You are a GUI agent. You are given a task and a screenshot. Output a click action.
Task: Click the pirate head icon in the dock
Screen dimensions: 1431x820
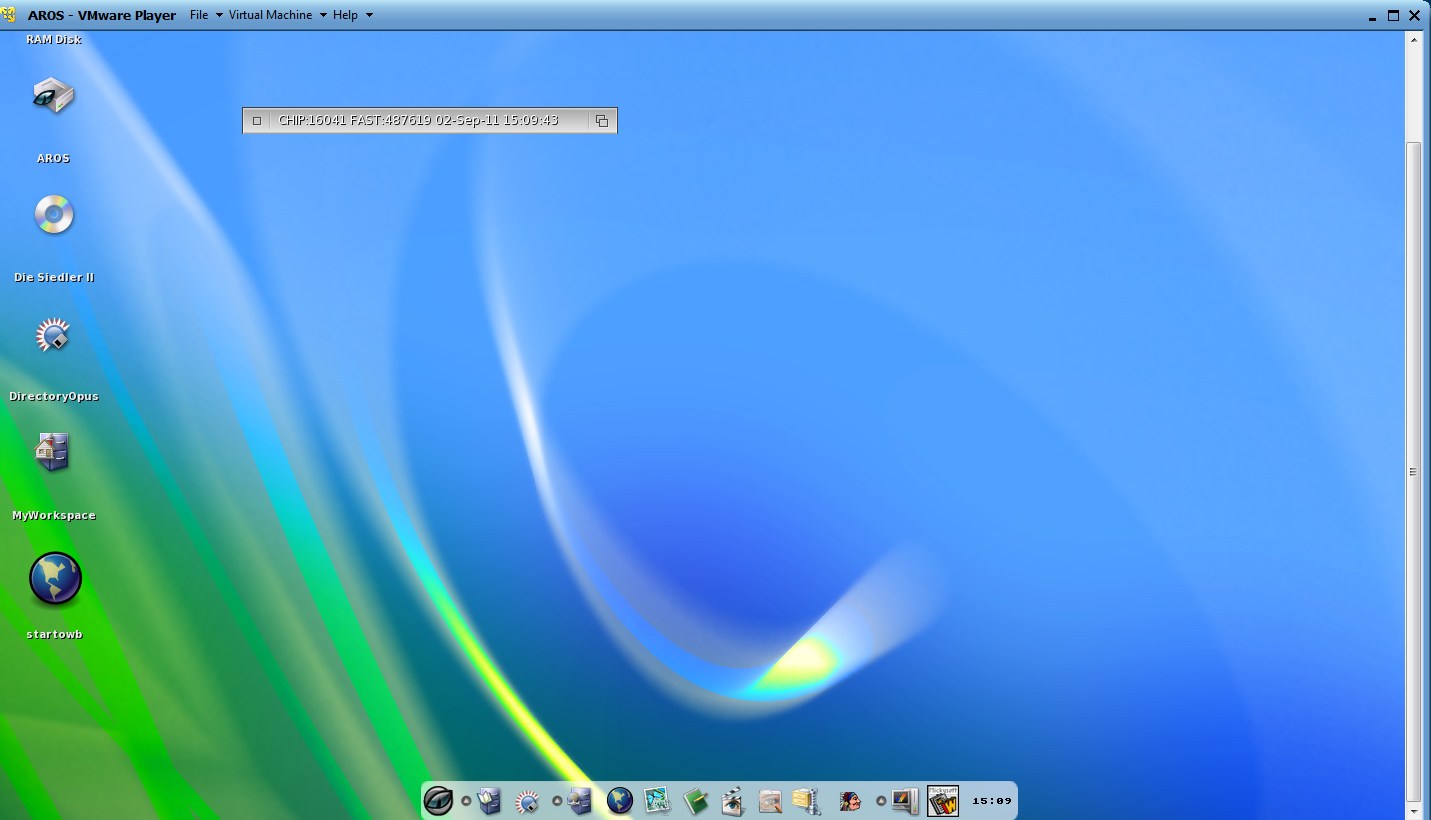click(x=850, y=800)
